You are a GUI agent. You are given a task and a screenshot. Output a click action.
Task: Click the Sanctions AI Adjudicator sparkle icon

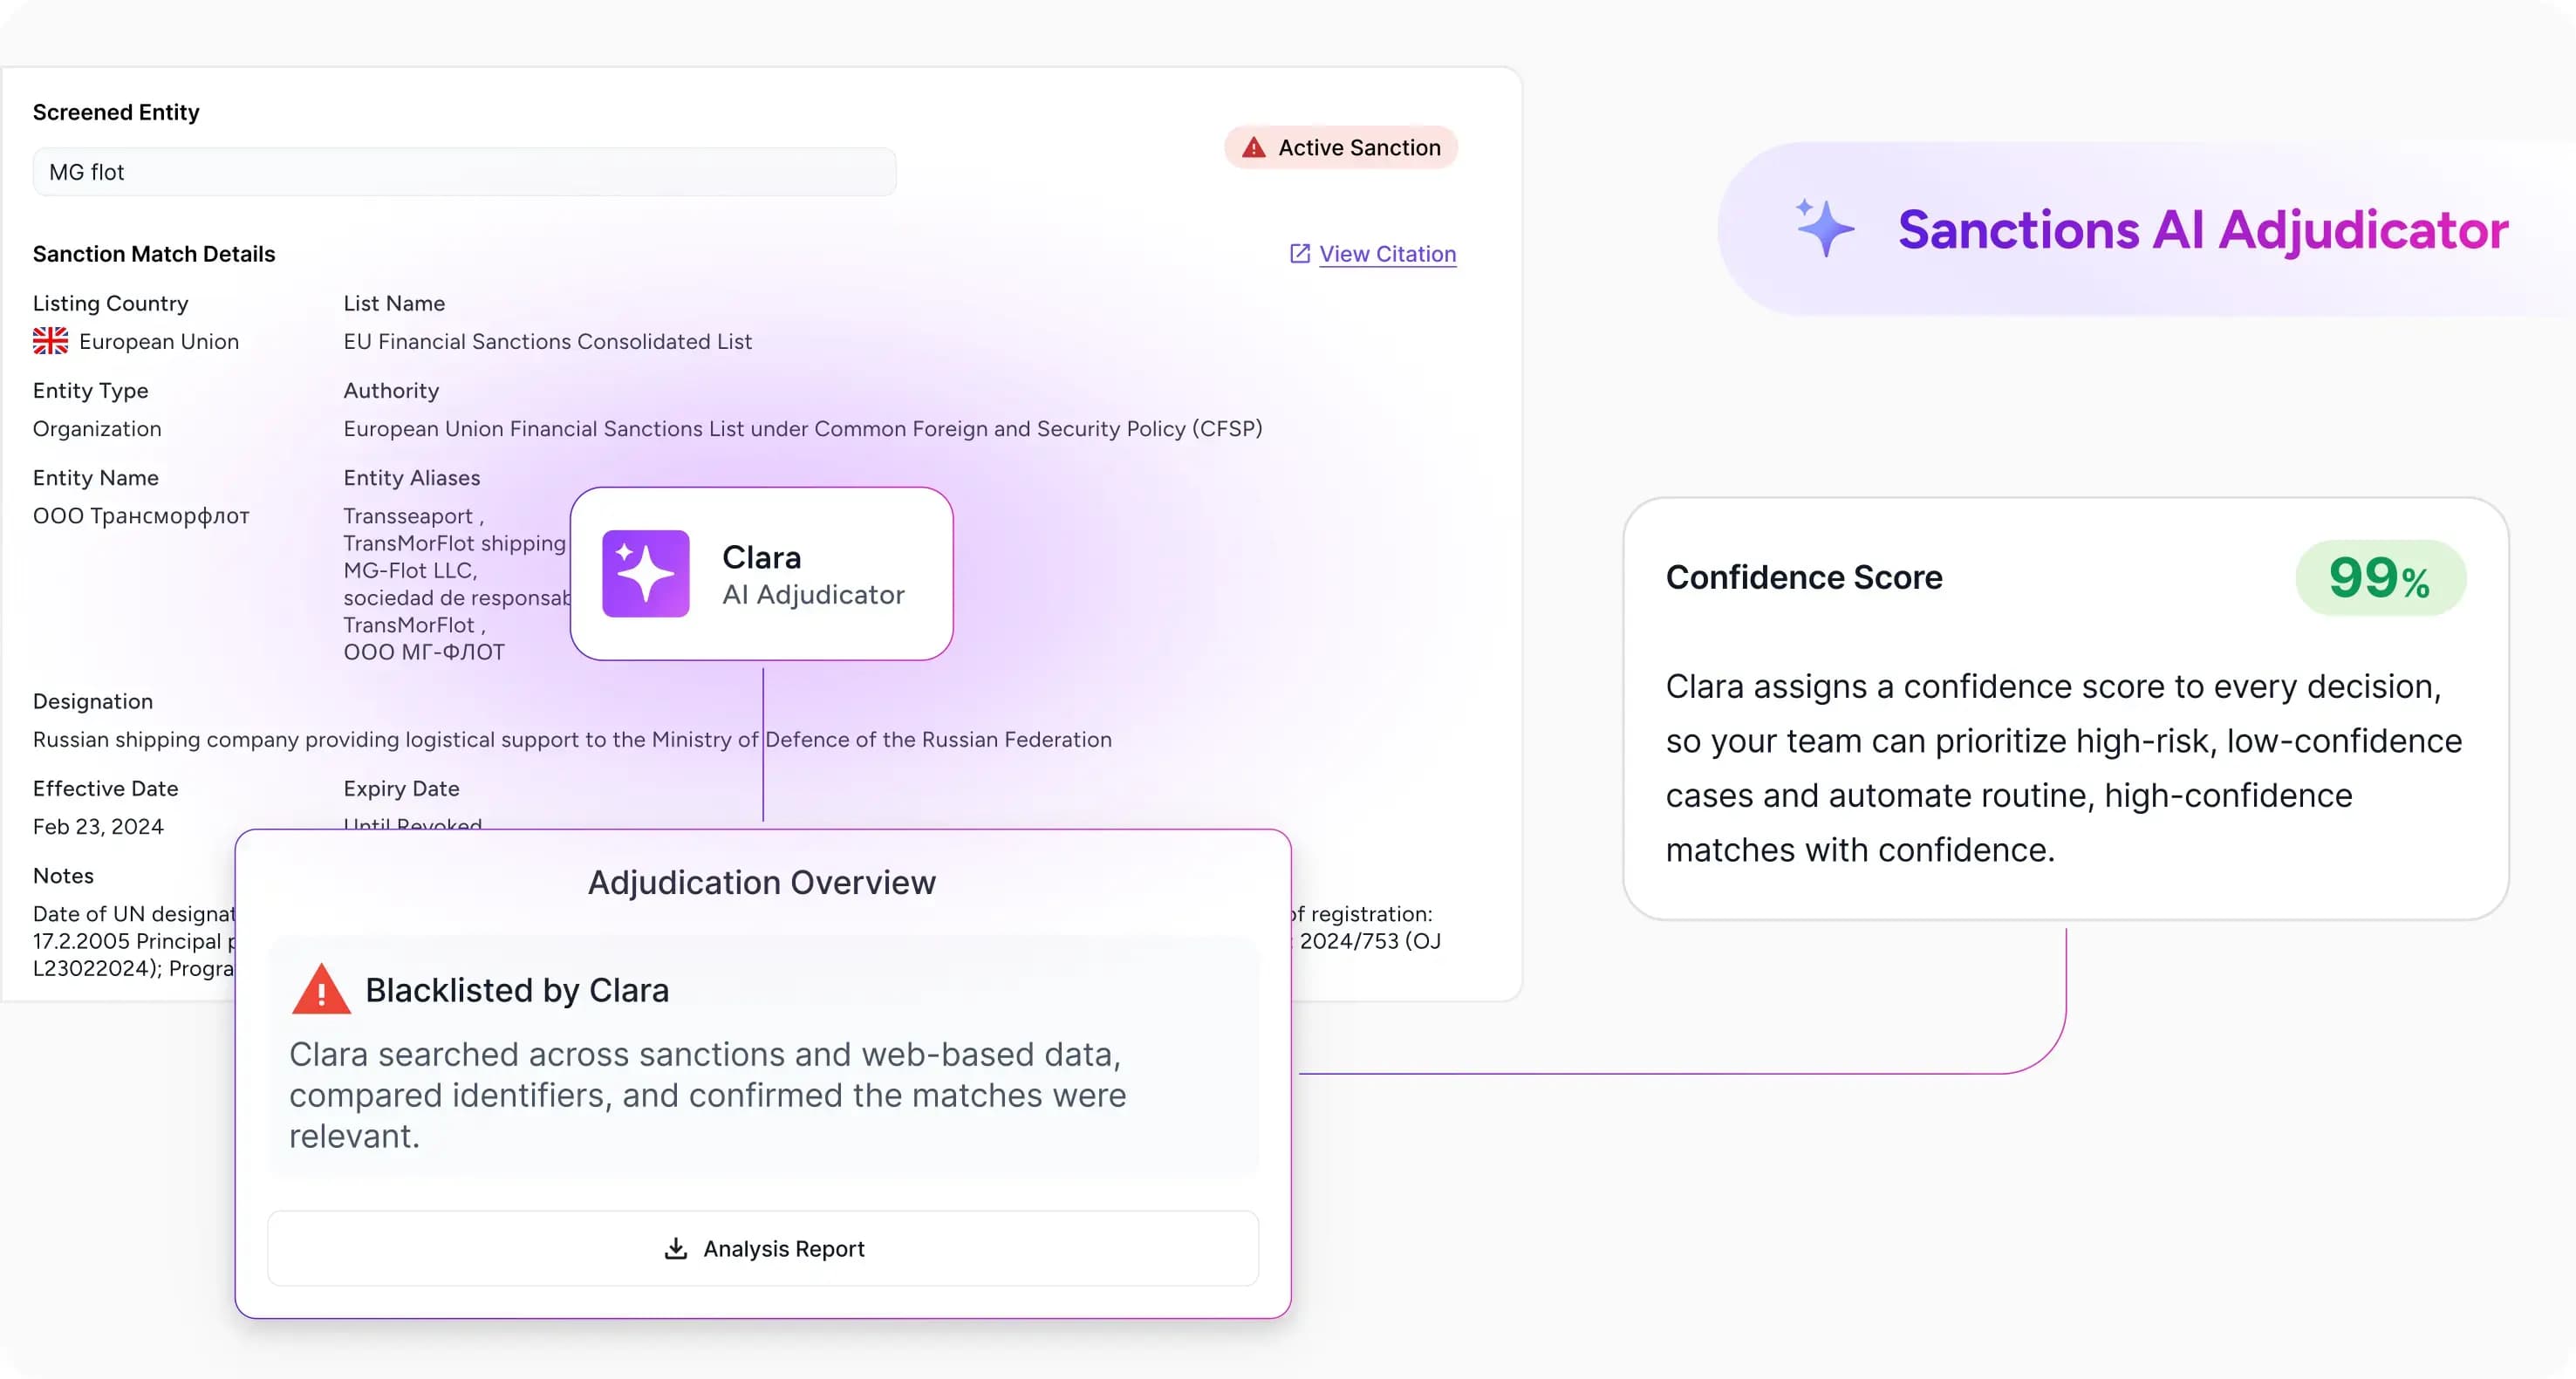point(1824,228)
